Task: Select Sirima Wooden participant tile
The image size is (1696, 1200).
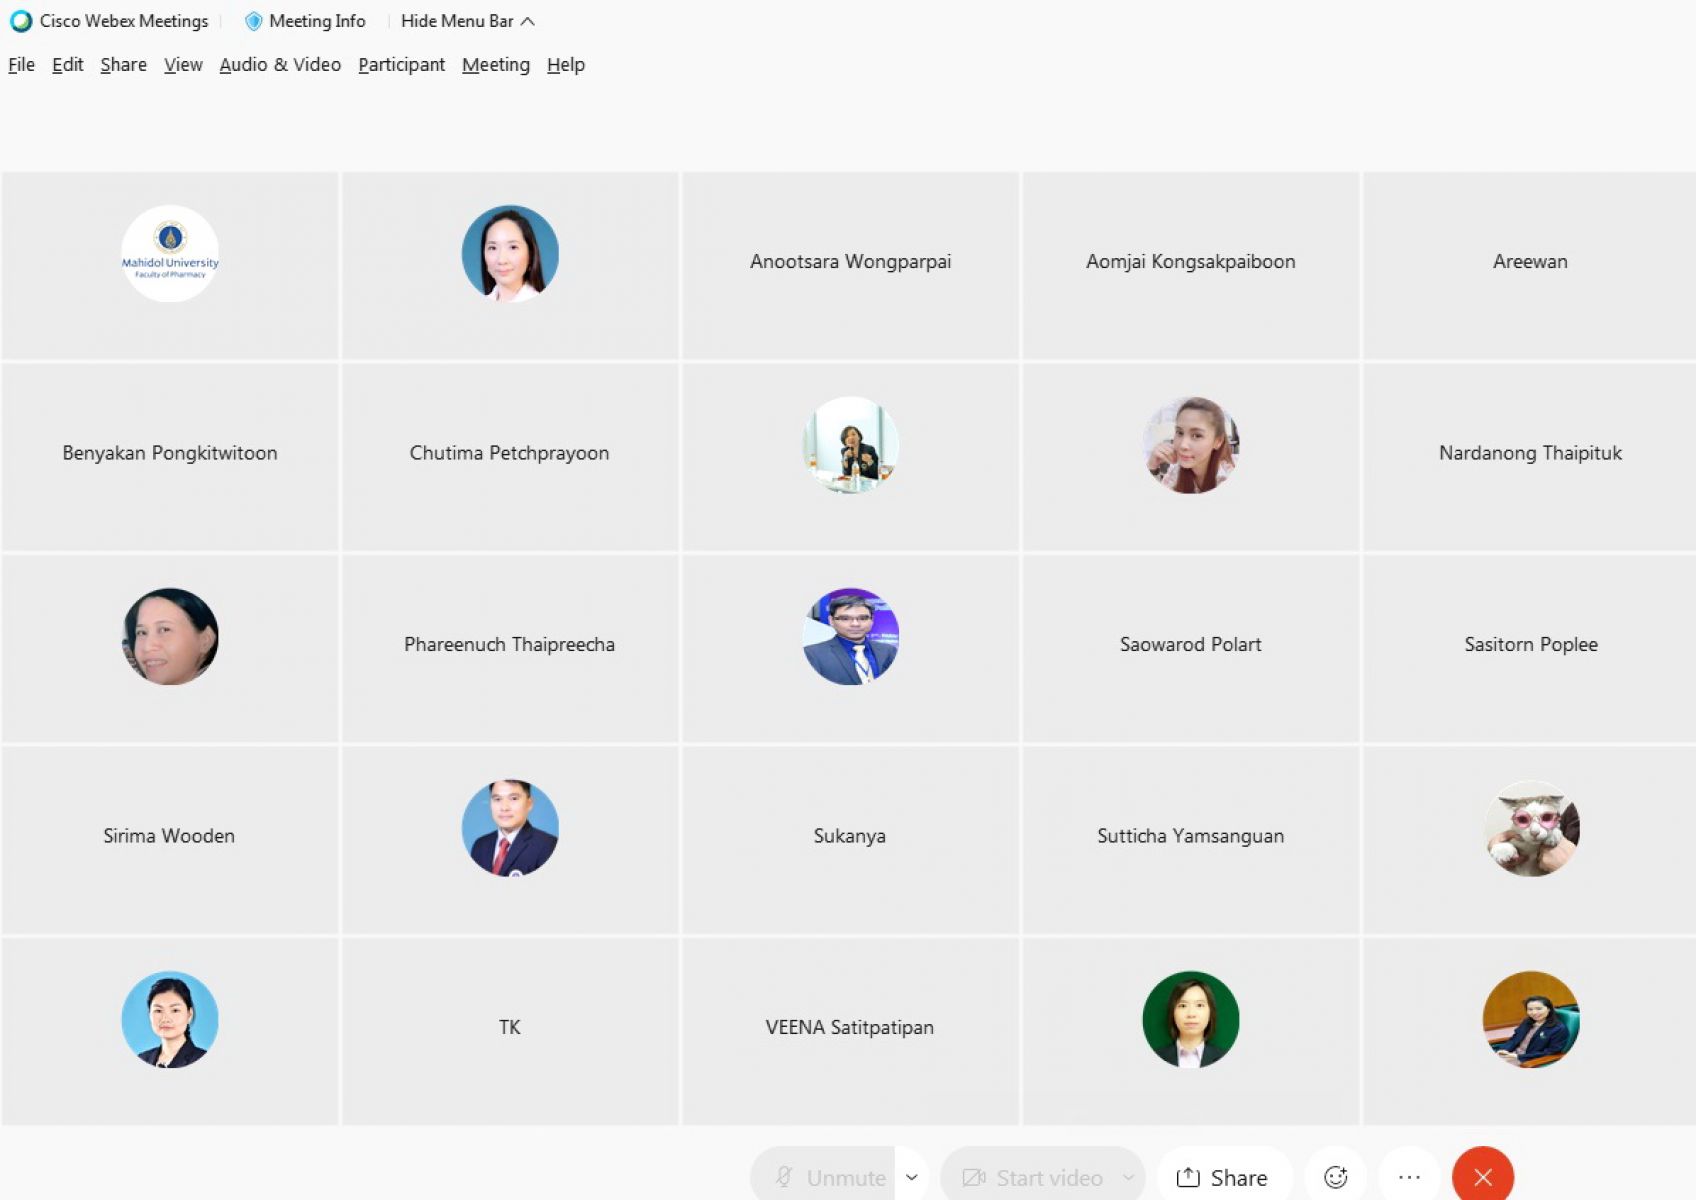Action: (x=170, y=840)
